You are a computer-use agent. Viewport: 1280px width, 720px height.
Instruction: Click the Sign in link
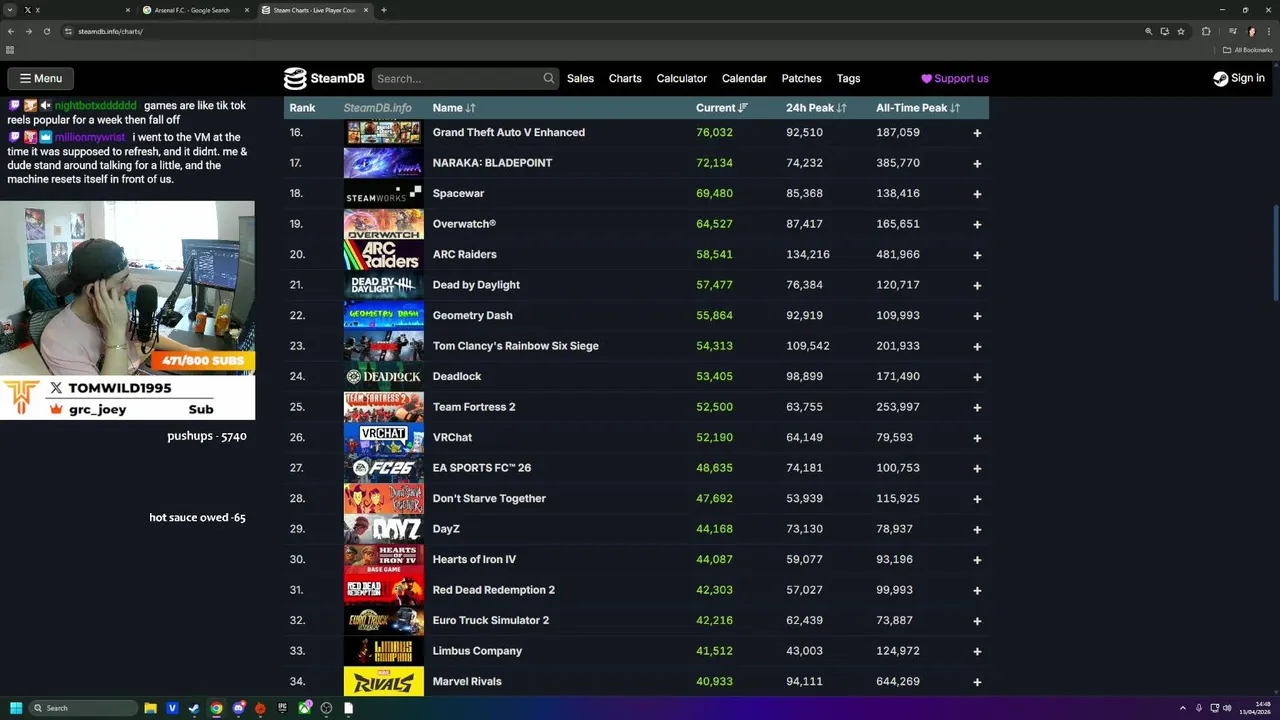1239,78
